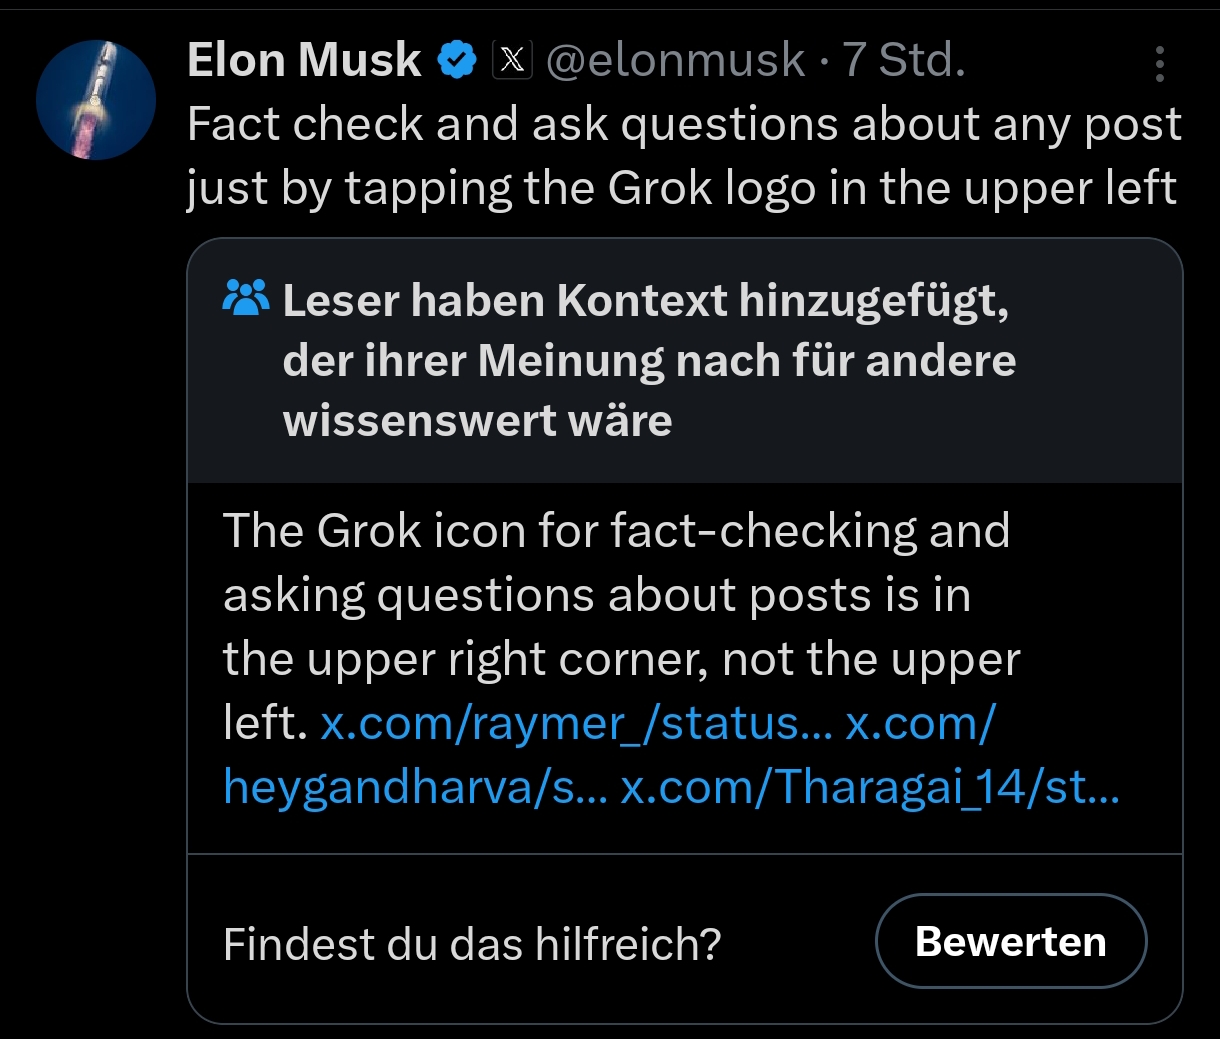Click 'Findest du das hilfreich?' text
This screenshot has height=1039, width=1220.
(x=471, y=944)
